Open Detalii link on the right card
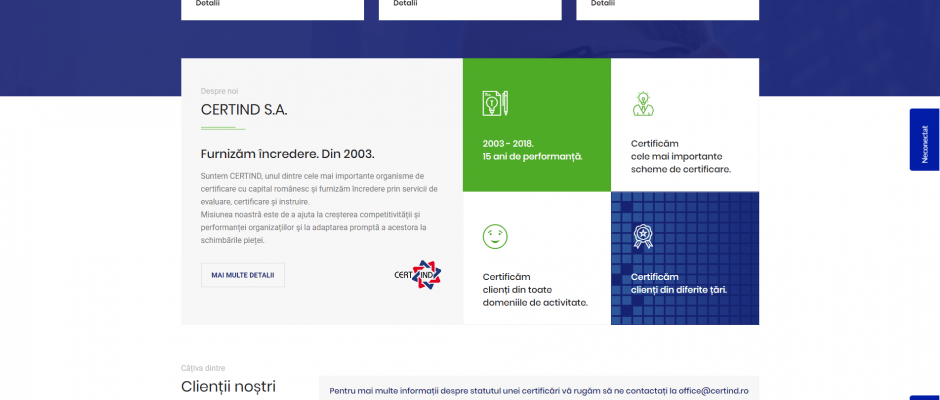Viewport: 940px width, 400px height. [603, 4]
